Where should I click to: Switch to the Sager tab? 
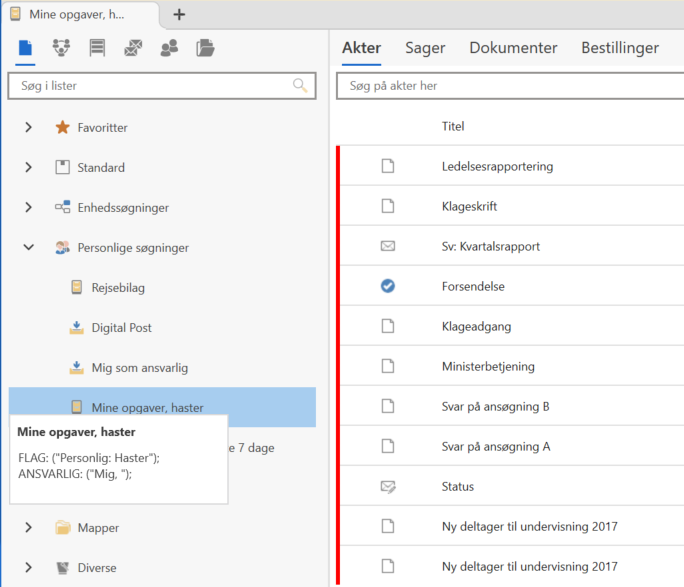425,48
